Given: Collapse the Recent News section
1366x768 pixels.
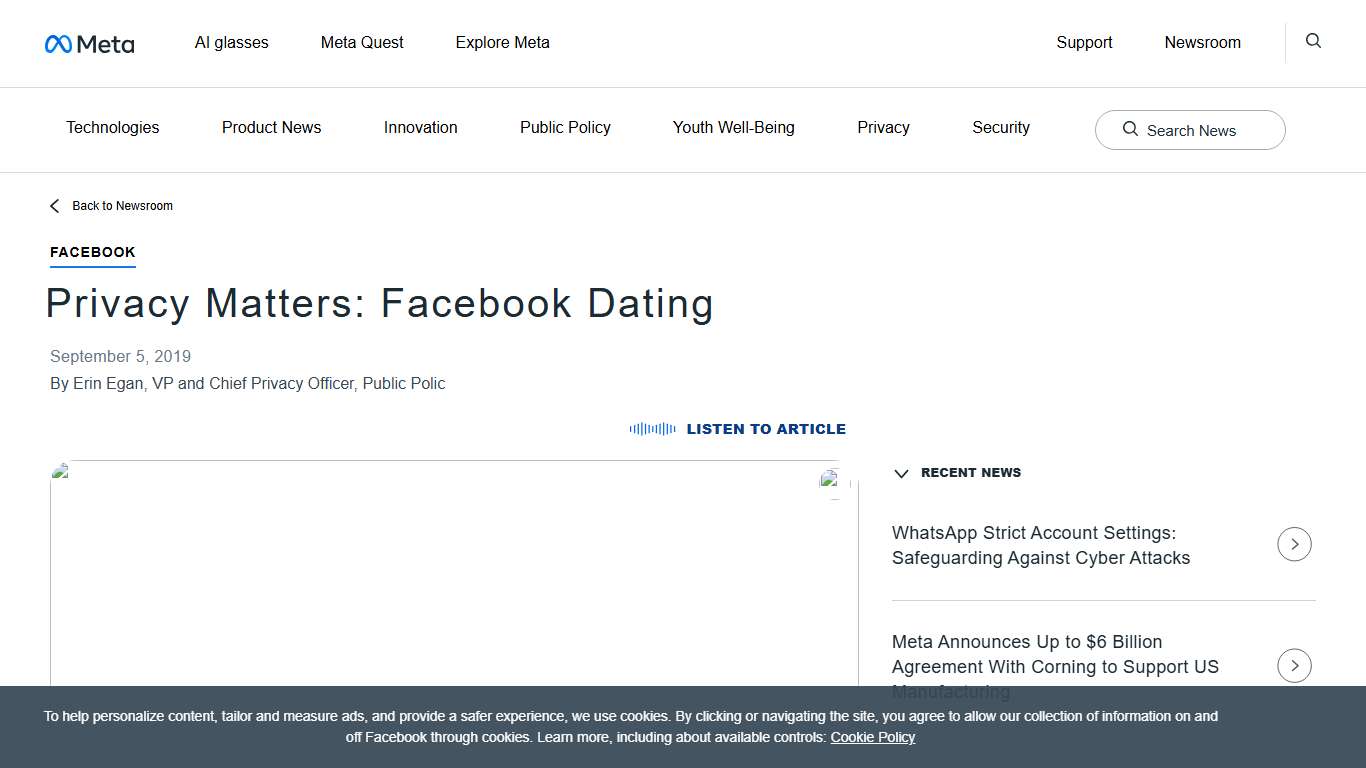Looking at the screenshot, I should (x=901, y=473).
